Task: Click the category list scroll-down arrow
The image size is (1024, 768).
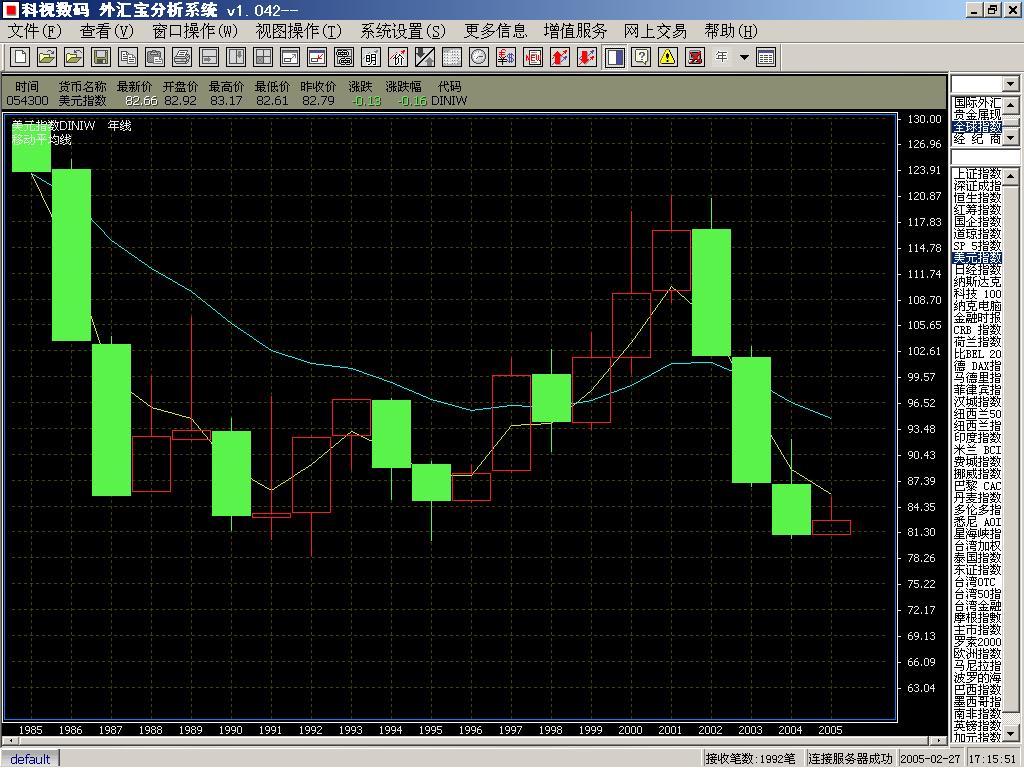Action: pyautogui.click(x=1010, y=137)
